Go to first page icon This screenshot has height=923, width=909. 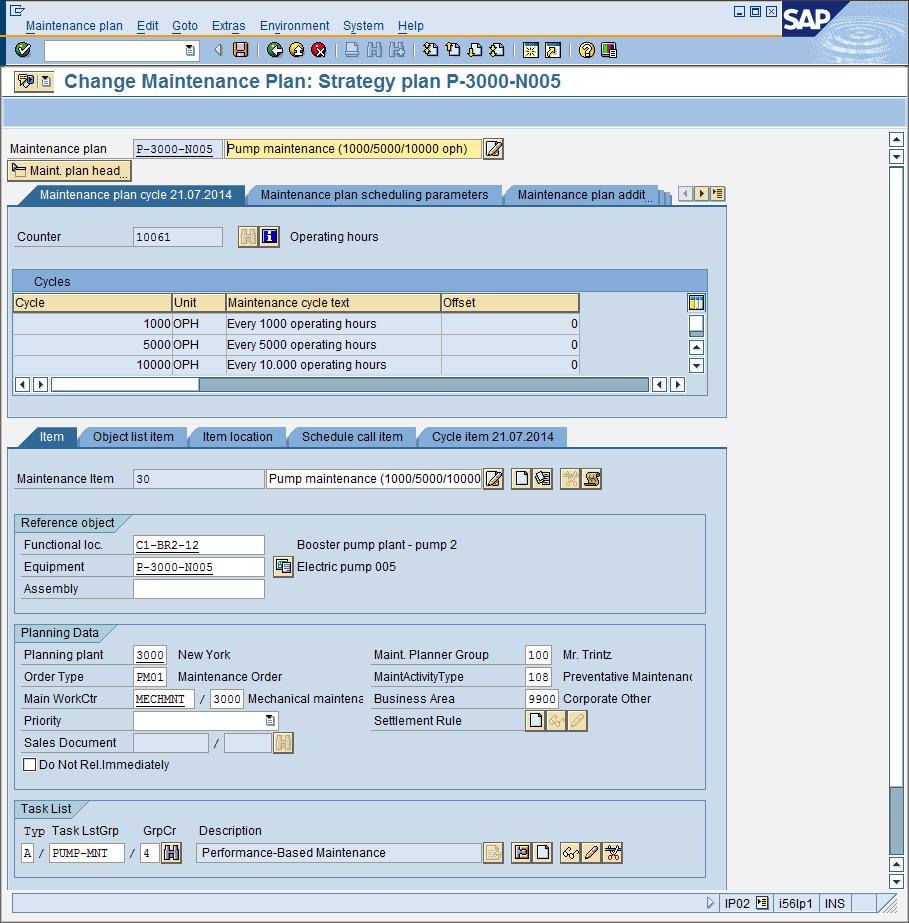click(x=430, y=50)
